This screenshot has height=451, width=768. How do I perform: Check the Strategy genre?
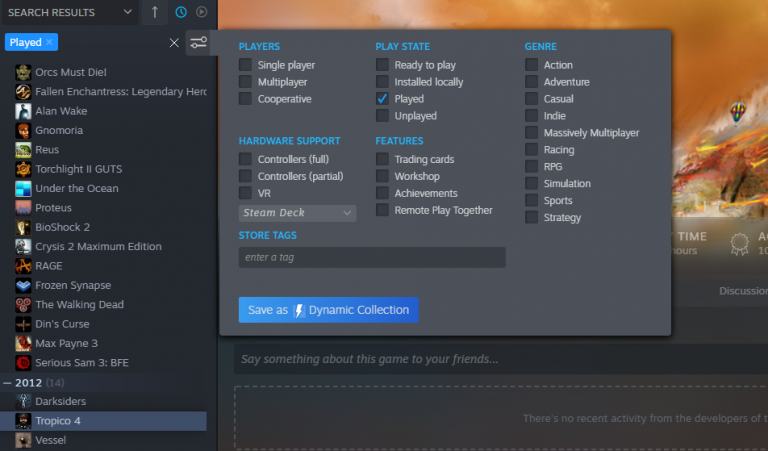[531, 217]
